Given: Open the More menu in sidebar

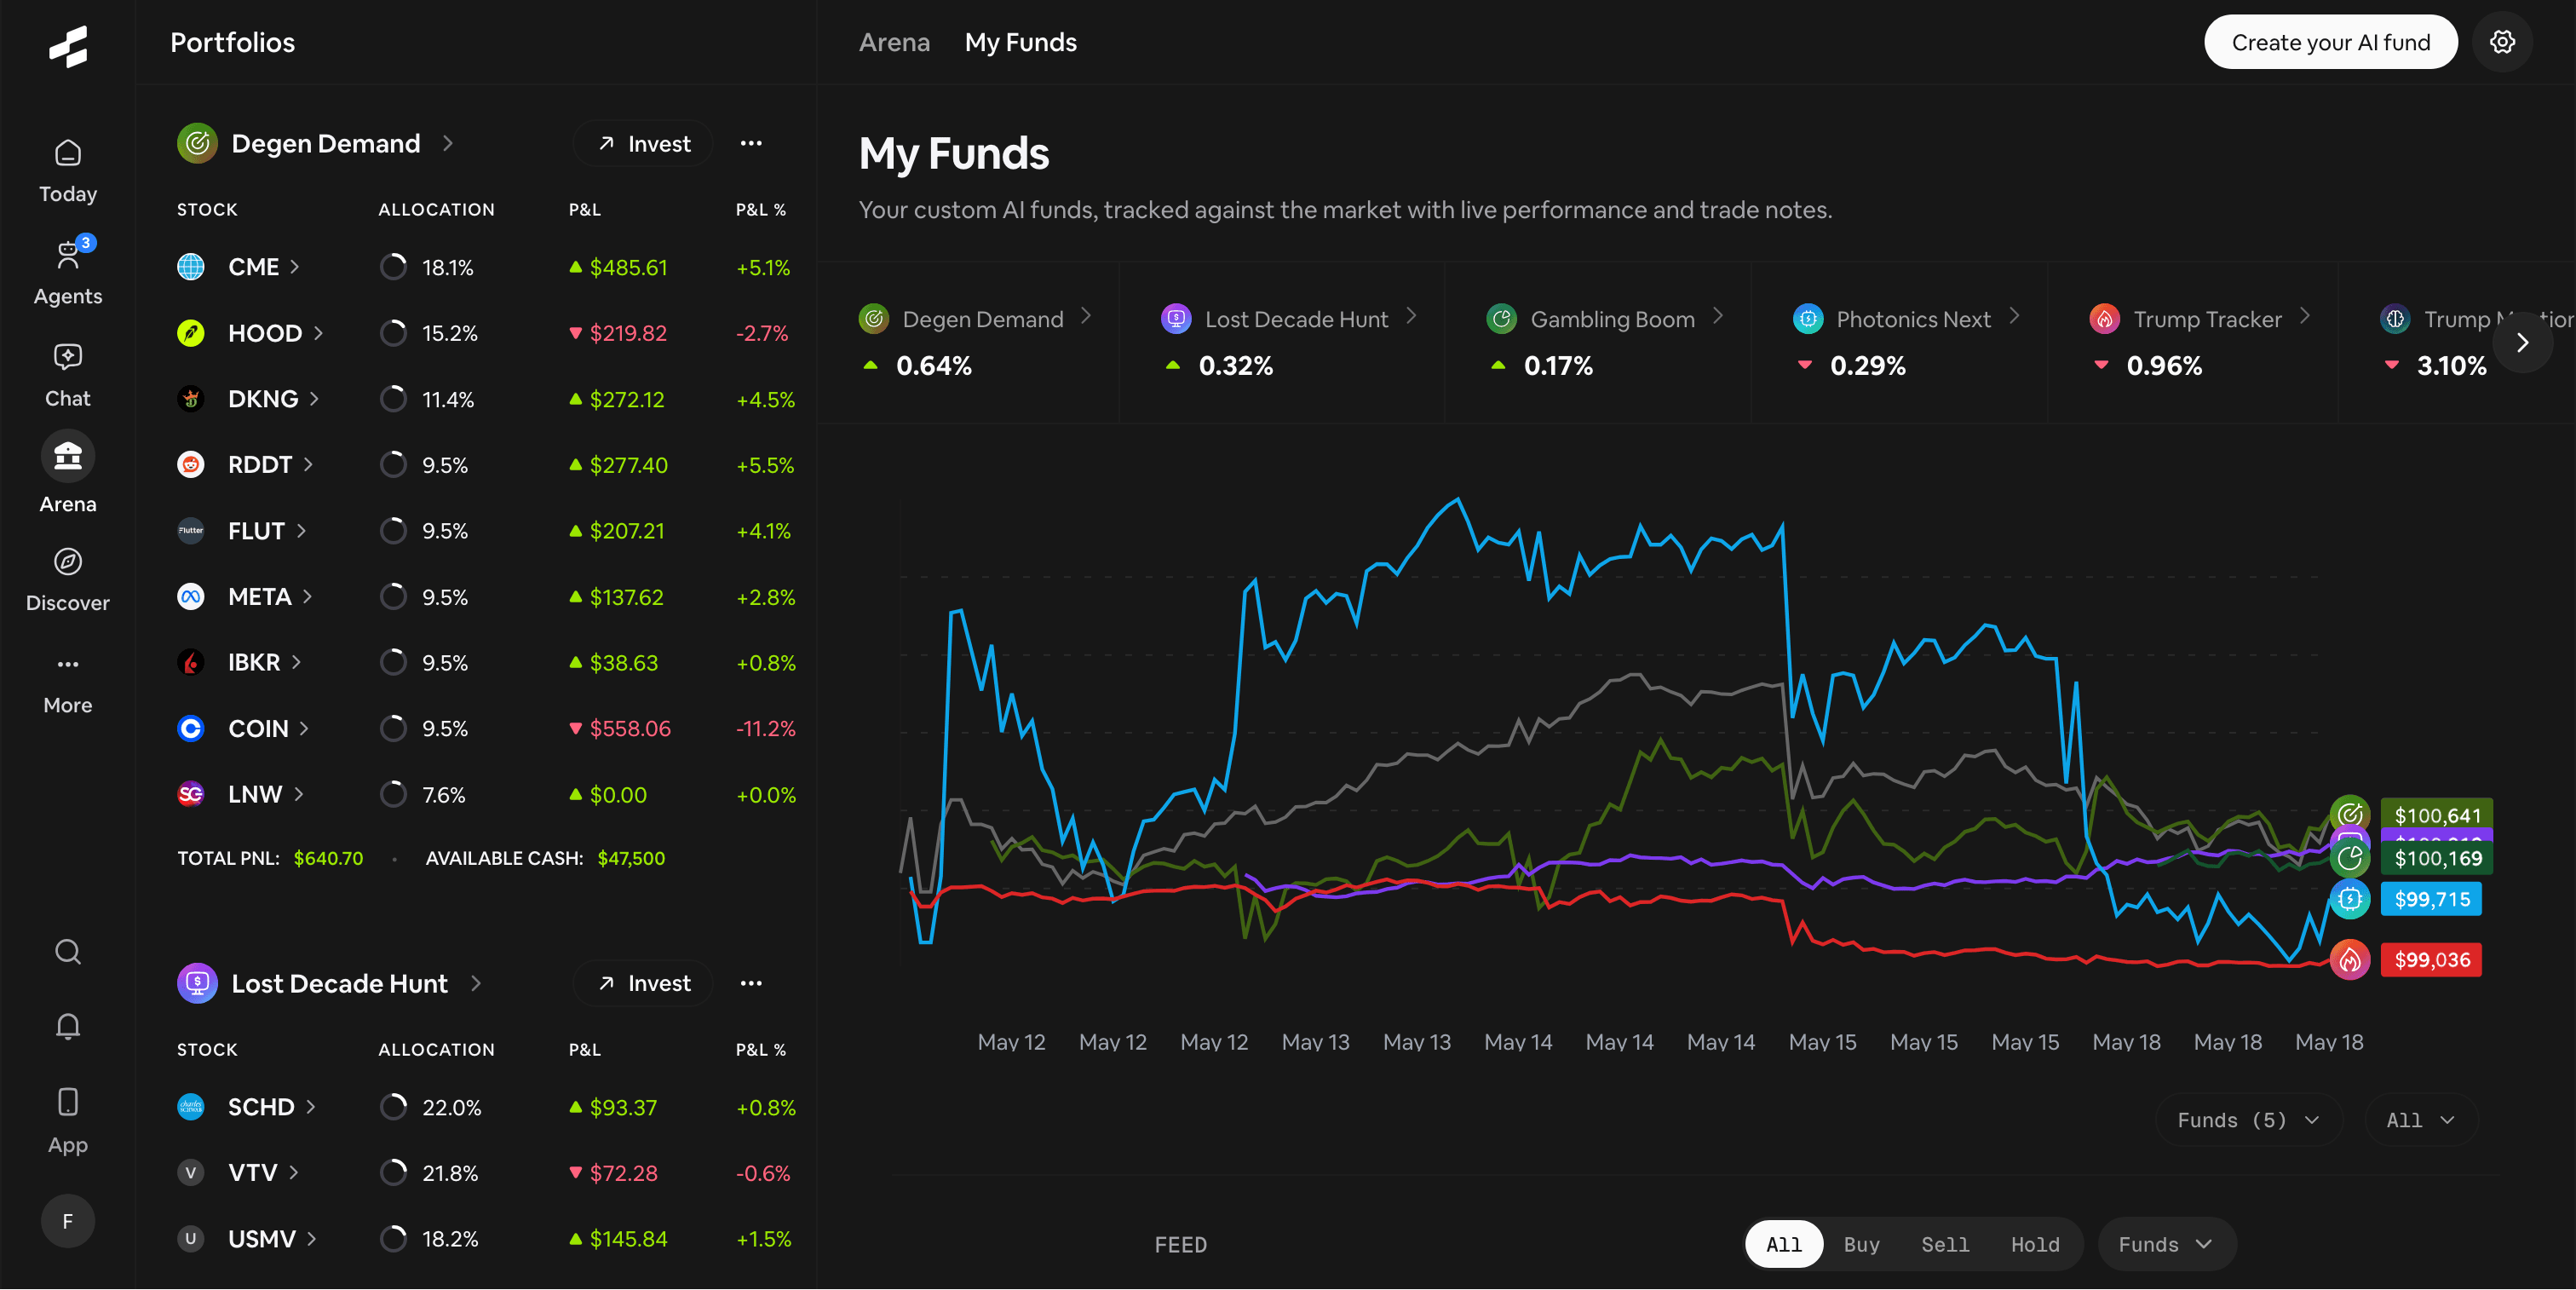Looking at the screenshot, I should click(x=68, y=683).
